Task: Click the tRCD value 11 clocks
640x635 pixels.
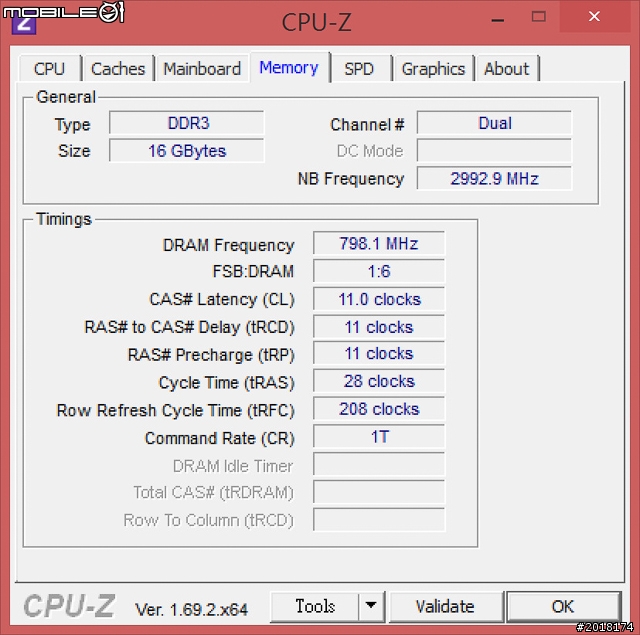Action: (379, 326)
